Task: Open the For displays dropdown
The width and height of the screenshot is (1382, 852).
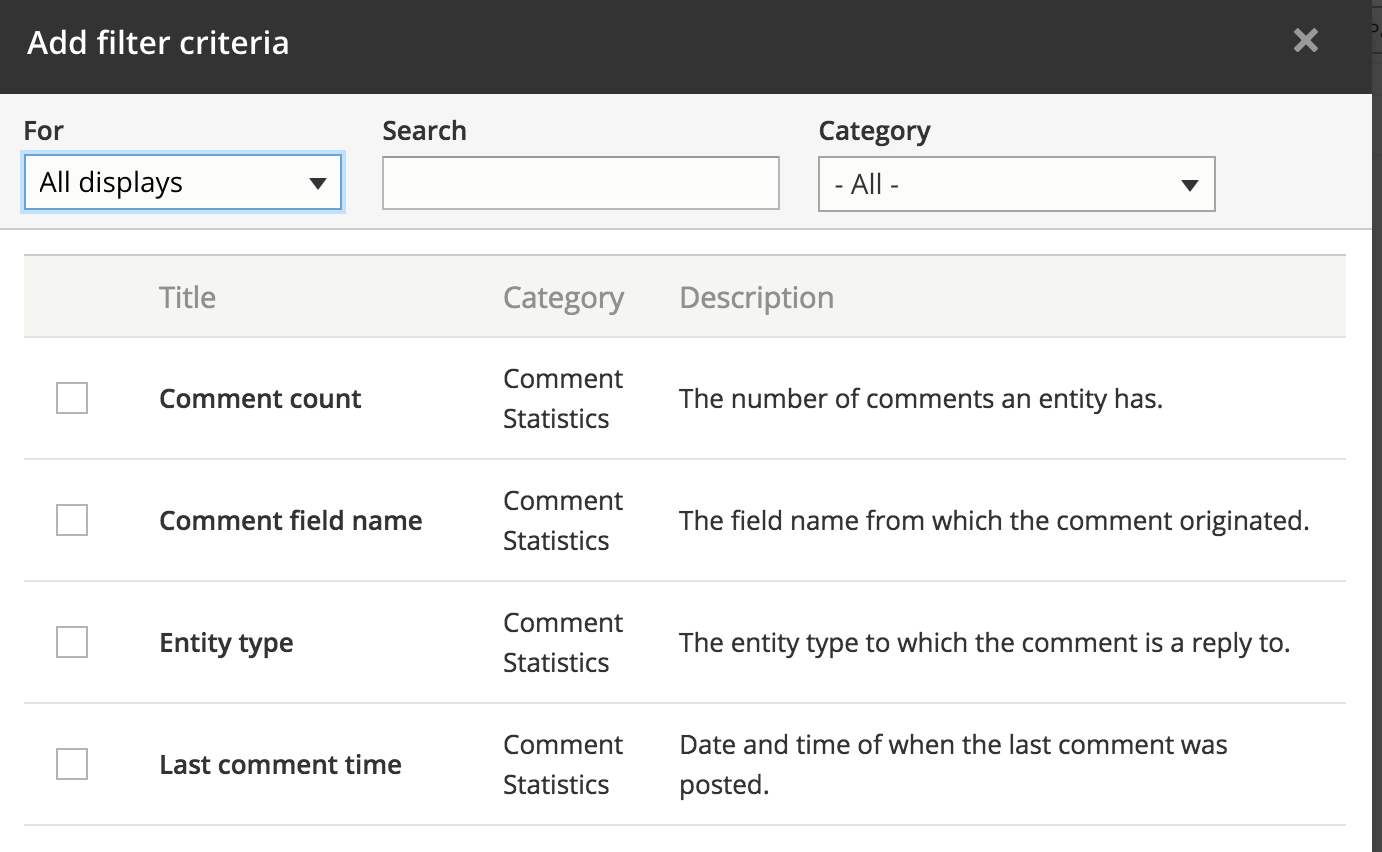Action: tap(182, 183)
